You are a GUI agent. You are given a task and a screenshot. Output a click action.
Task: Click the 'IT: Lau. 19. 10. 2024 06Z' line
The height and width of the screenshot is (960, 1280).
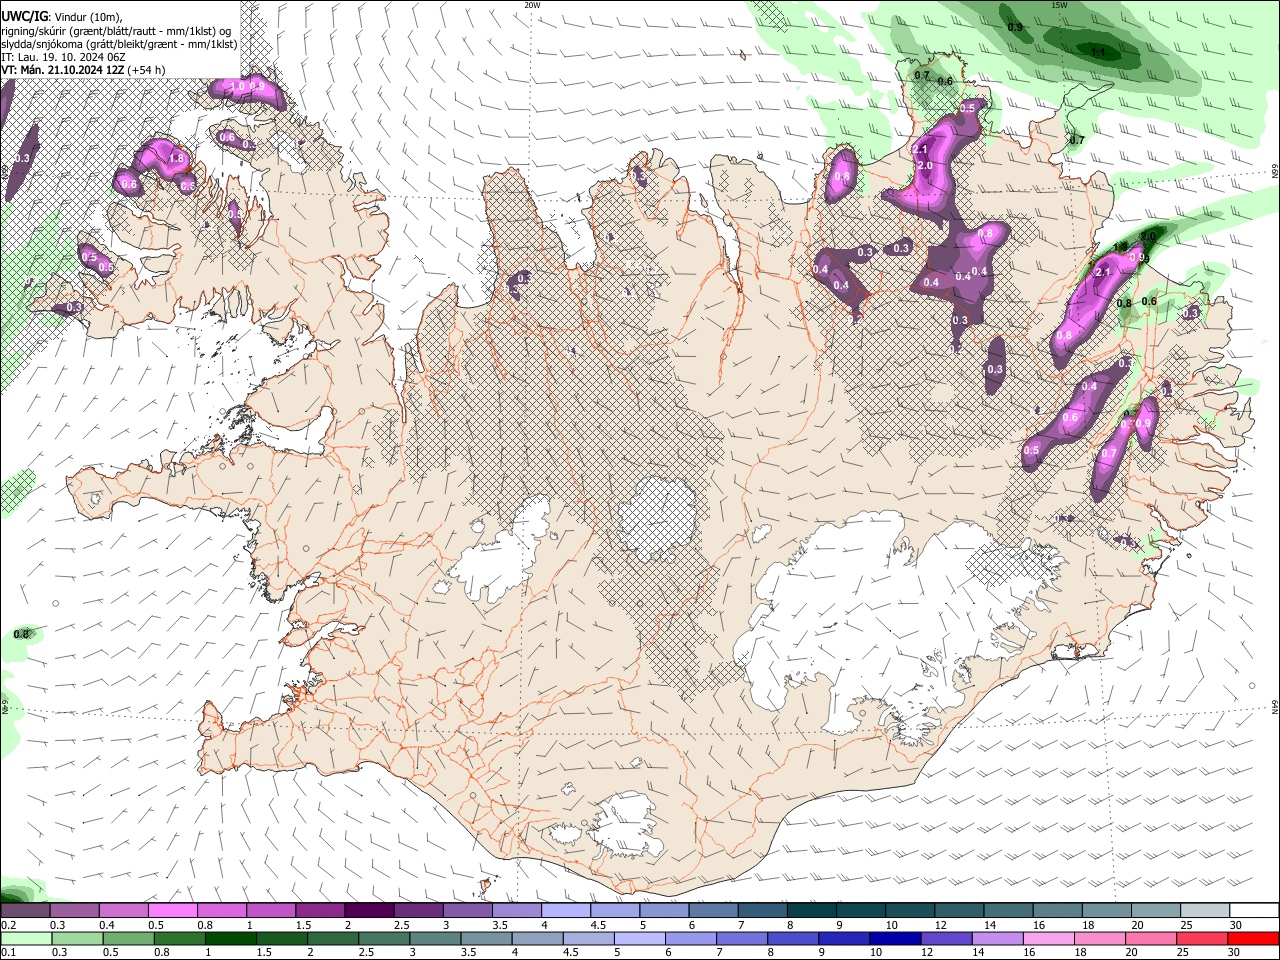63,57
